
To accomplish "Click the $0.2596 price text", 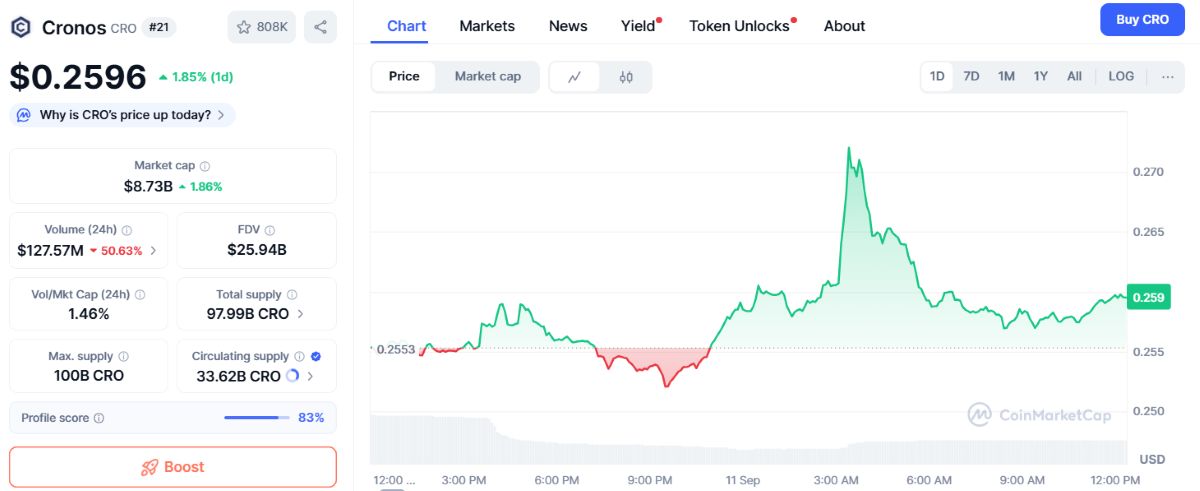I will click(78, 77).
